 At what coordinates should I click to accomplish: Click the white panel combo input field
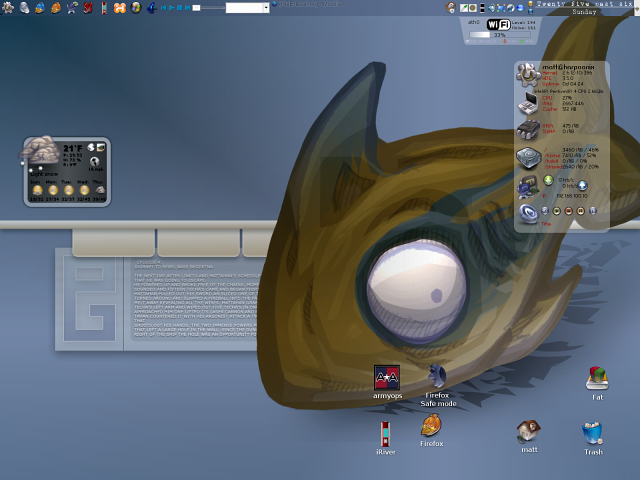pos(244,8)
